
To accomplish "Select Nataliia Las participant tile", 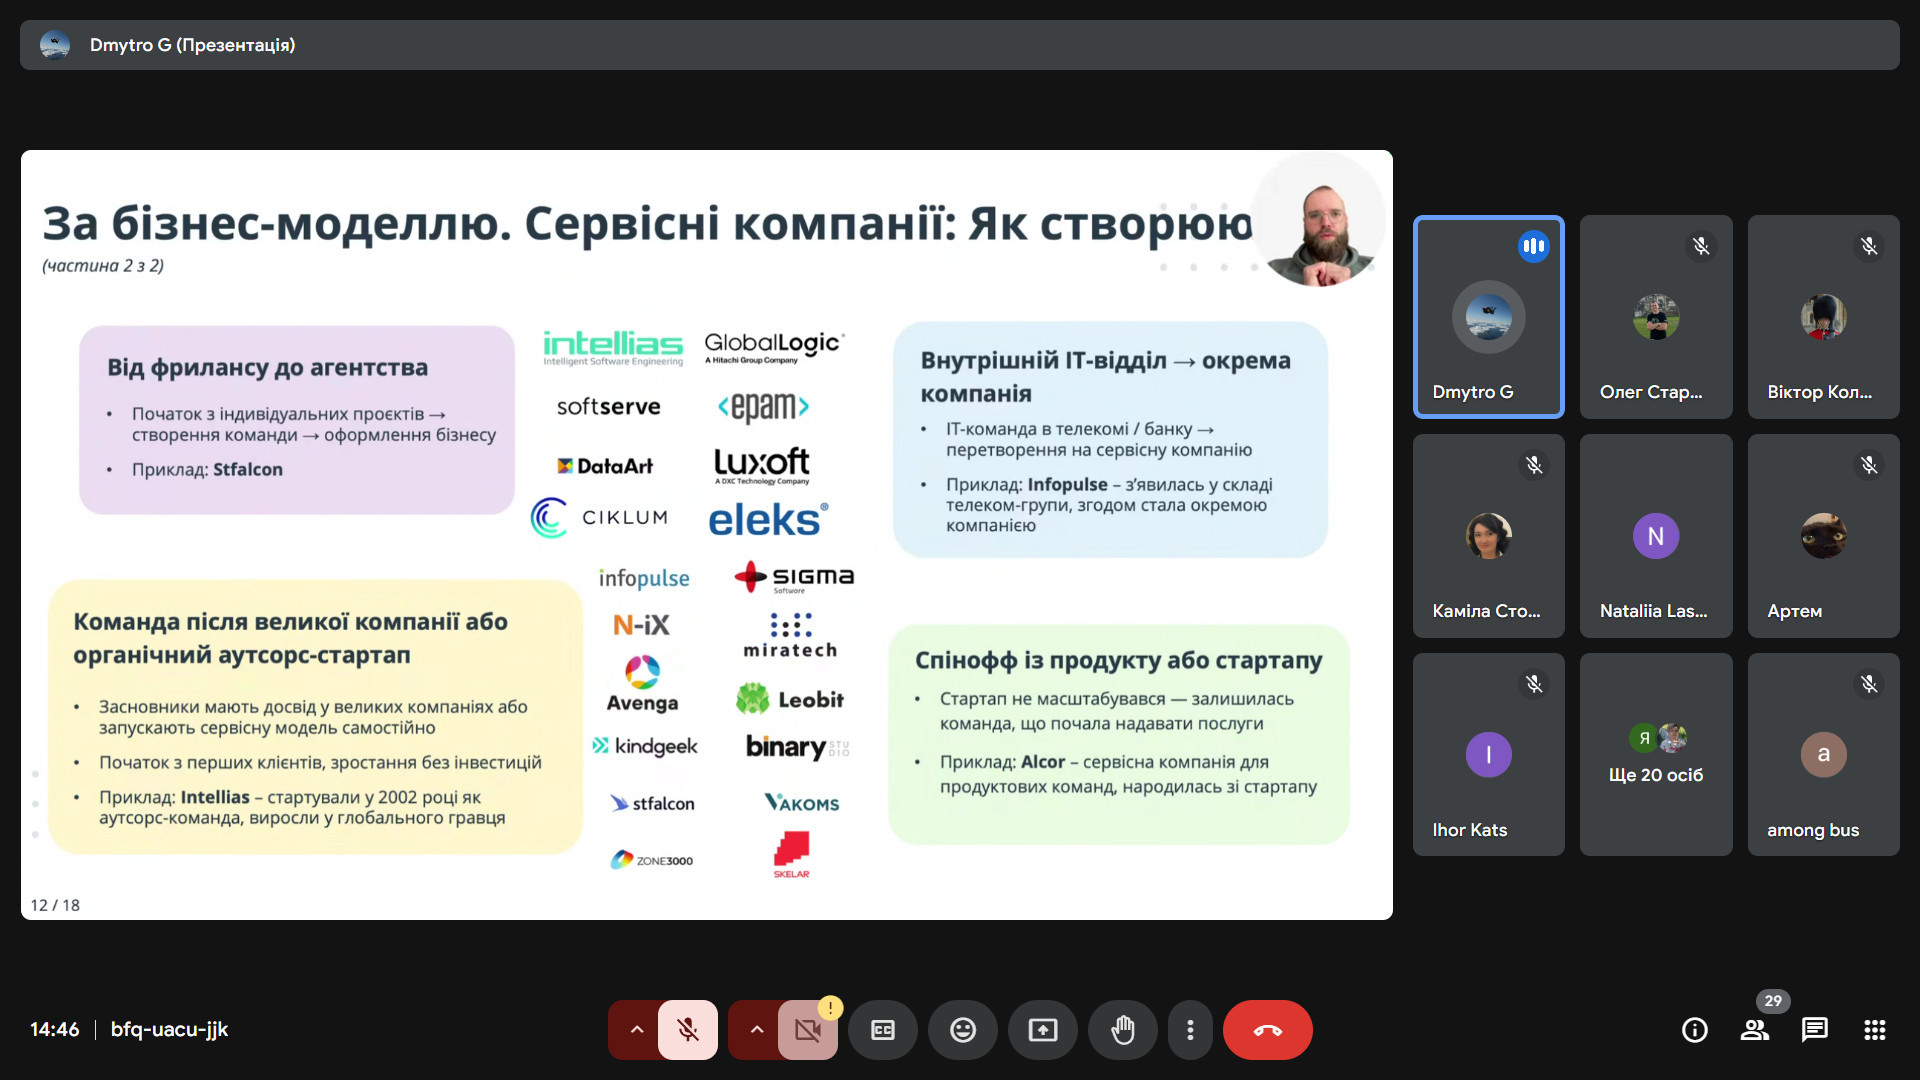I will click(1656, 536).
